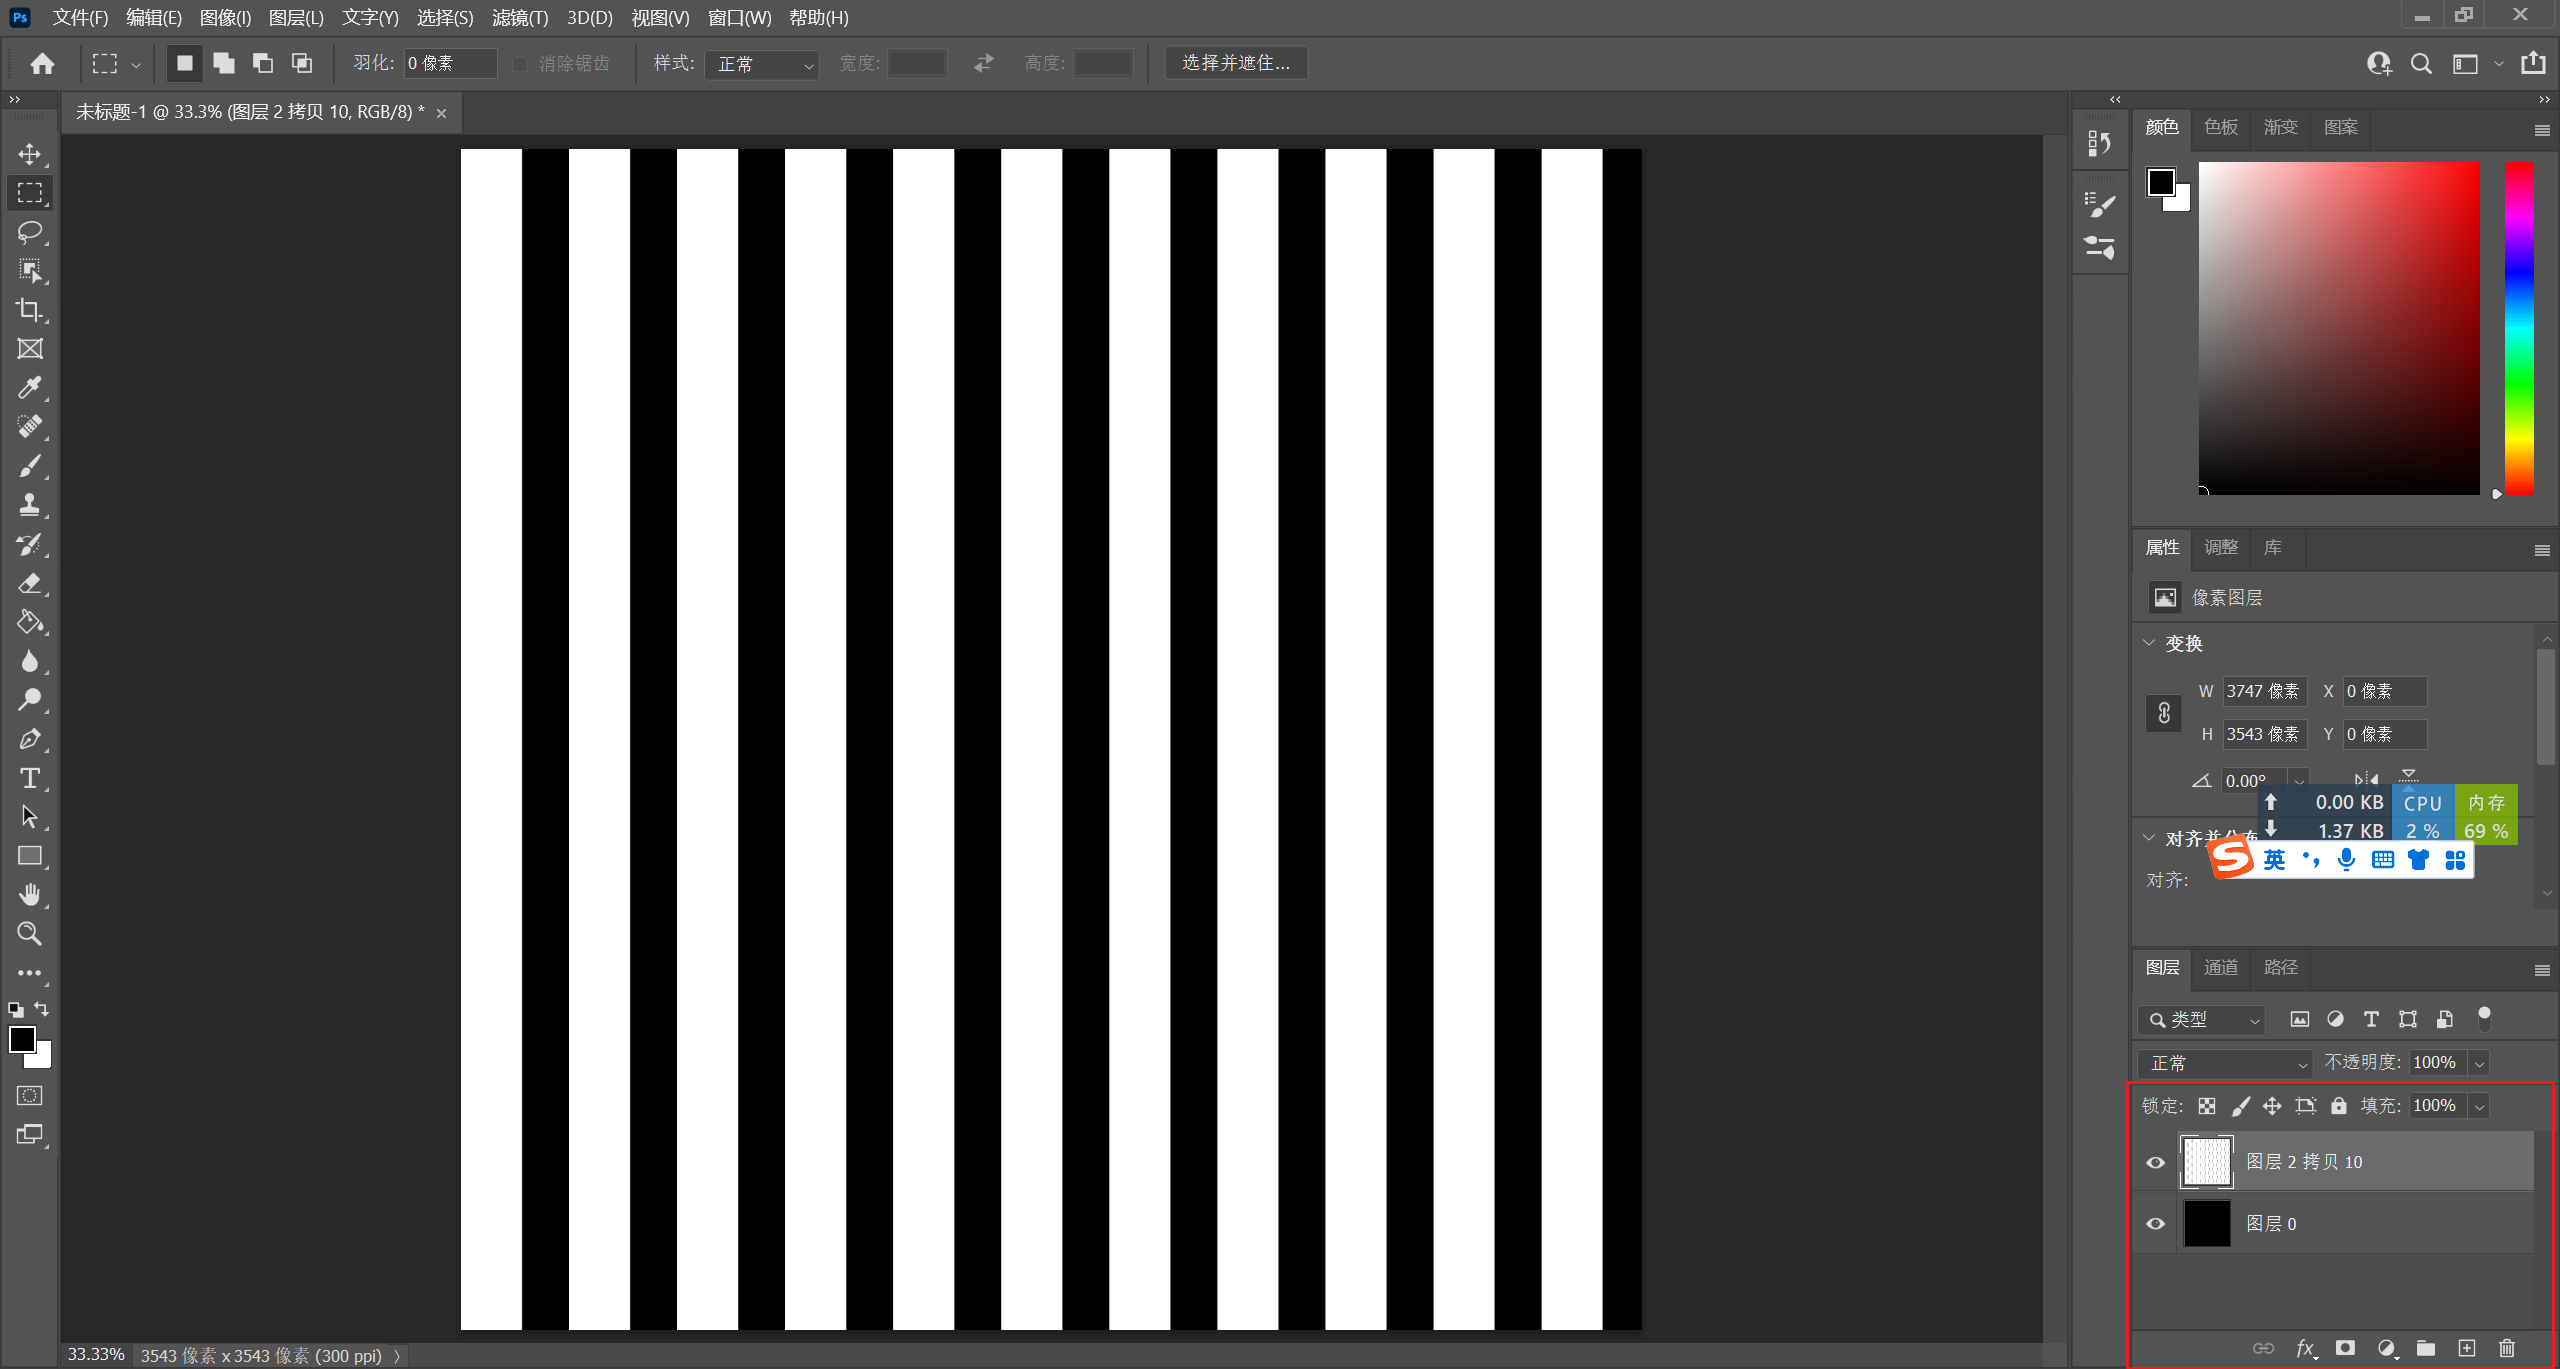Select the Paint Bucket tool
The width and height of the screenshot is (2560, 1369).
[x=30, y=622]
